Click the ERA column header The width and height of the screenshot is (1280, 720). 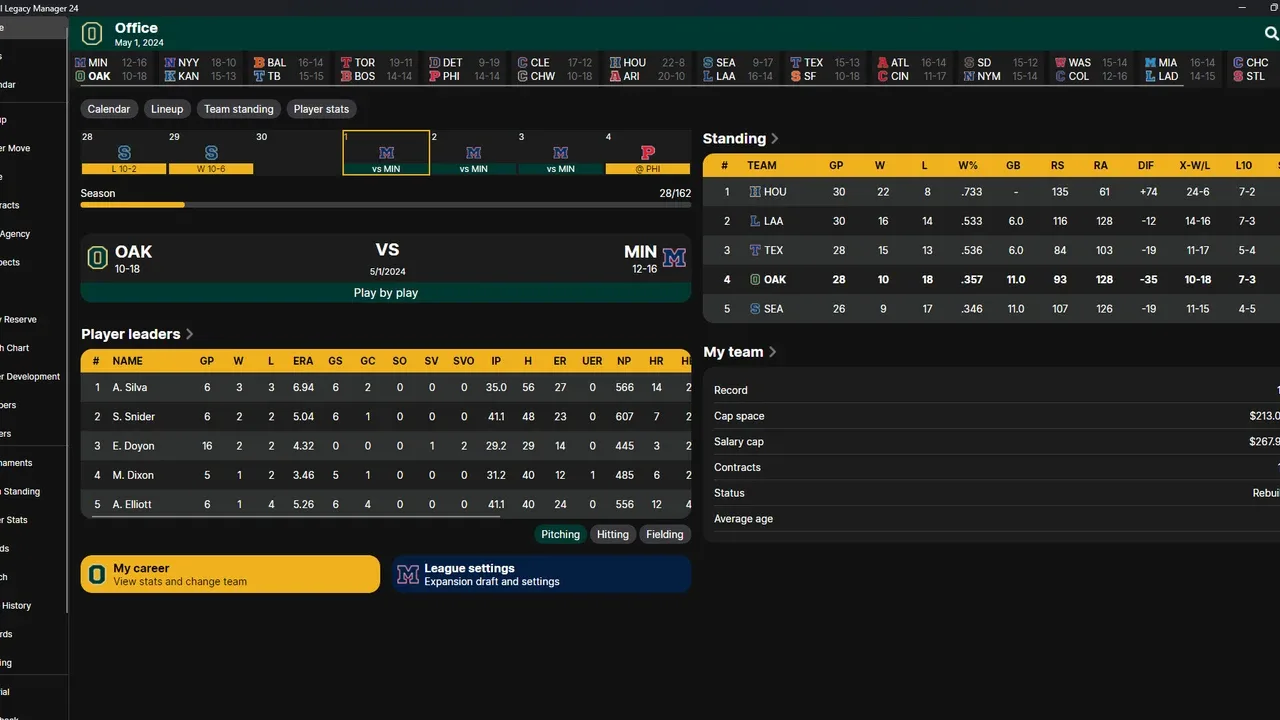tap(303, 361)
